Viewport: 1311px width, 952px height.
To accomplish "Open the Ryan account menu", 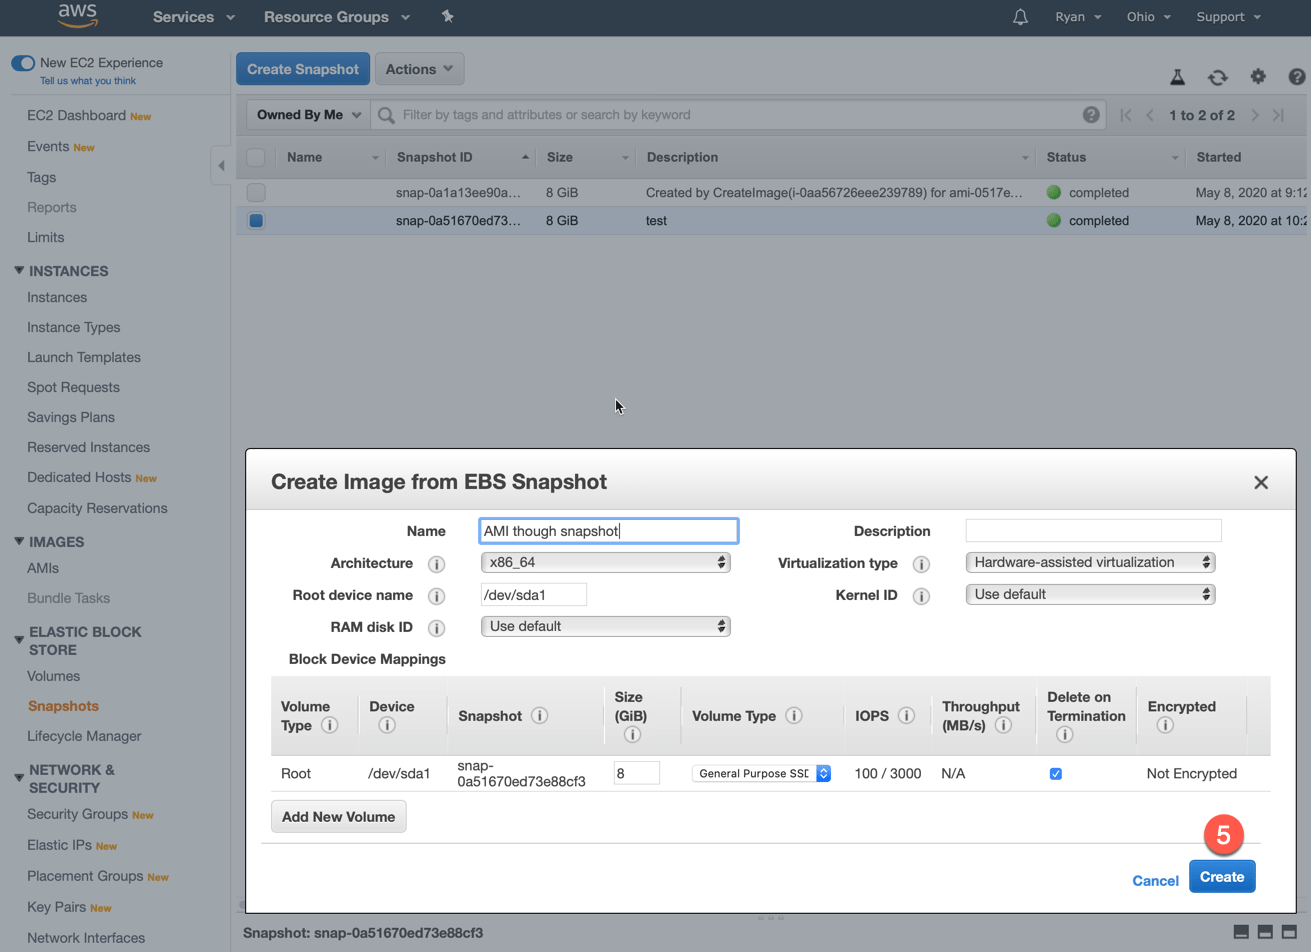I will (x=1078, y=17).
